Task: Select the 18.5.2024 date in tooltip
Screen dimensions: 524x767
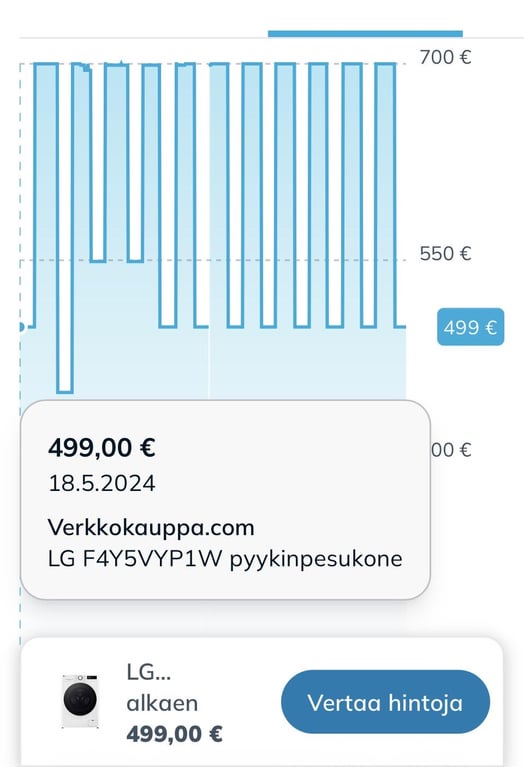Action: pyautogui.click(x=102, y=483)
